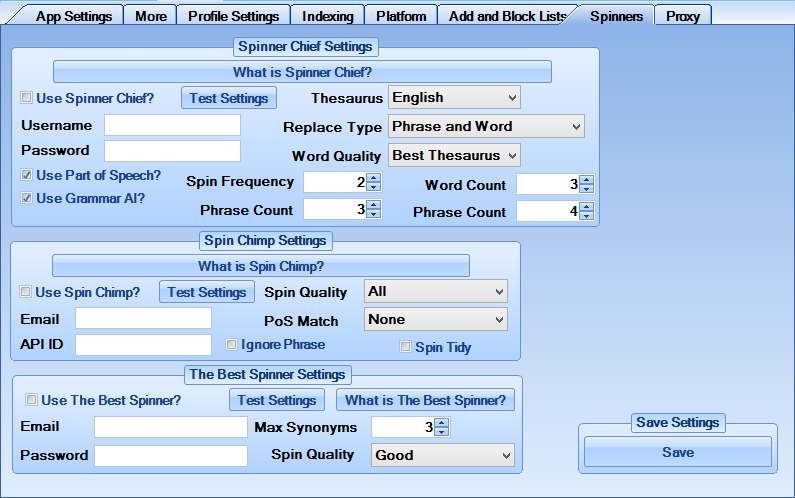Switch to the App Settings tab
The height and width of the screenshot is (498, 795).
[74, 16]
